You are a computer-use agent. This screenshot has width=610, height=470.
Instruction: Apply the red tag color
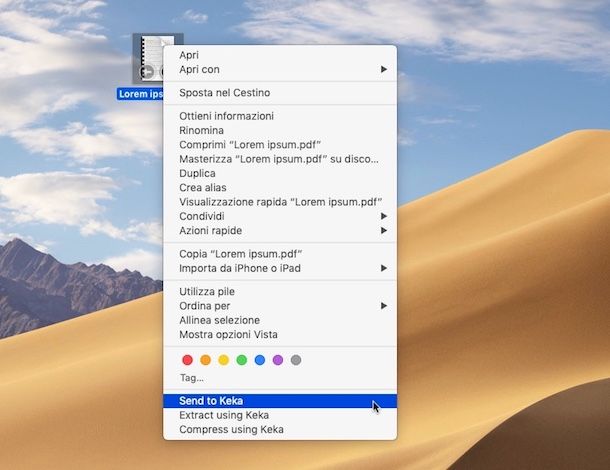tap(188, 360)
